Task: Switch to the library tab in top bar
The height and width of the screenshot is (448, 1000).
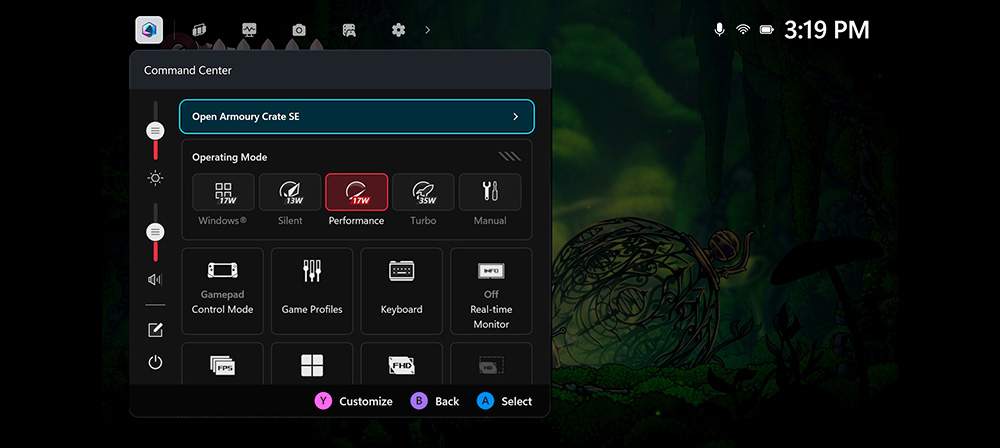Action: click(x=200, y=30)
